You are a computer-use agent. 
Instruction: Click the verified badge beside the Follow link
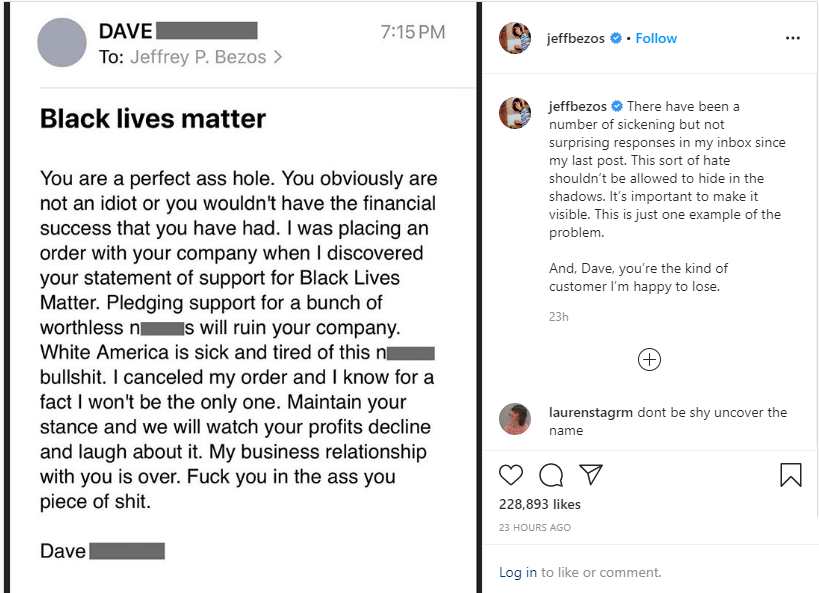click(x=616, y=38)
